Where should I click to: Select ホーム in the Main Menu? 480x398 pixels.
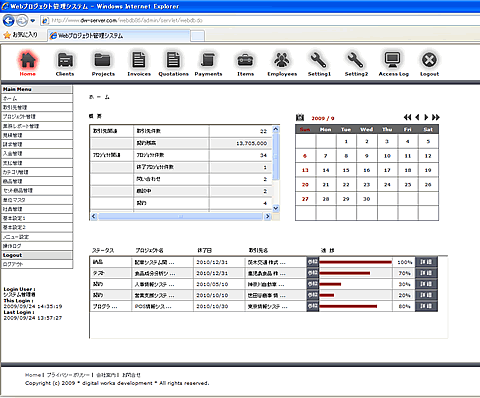[37, 98]
